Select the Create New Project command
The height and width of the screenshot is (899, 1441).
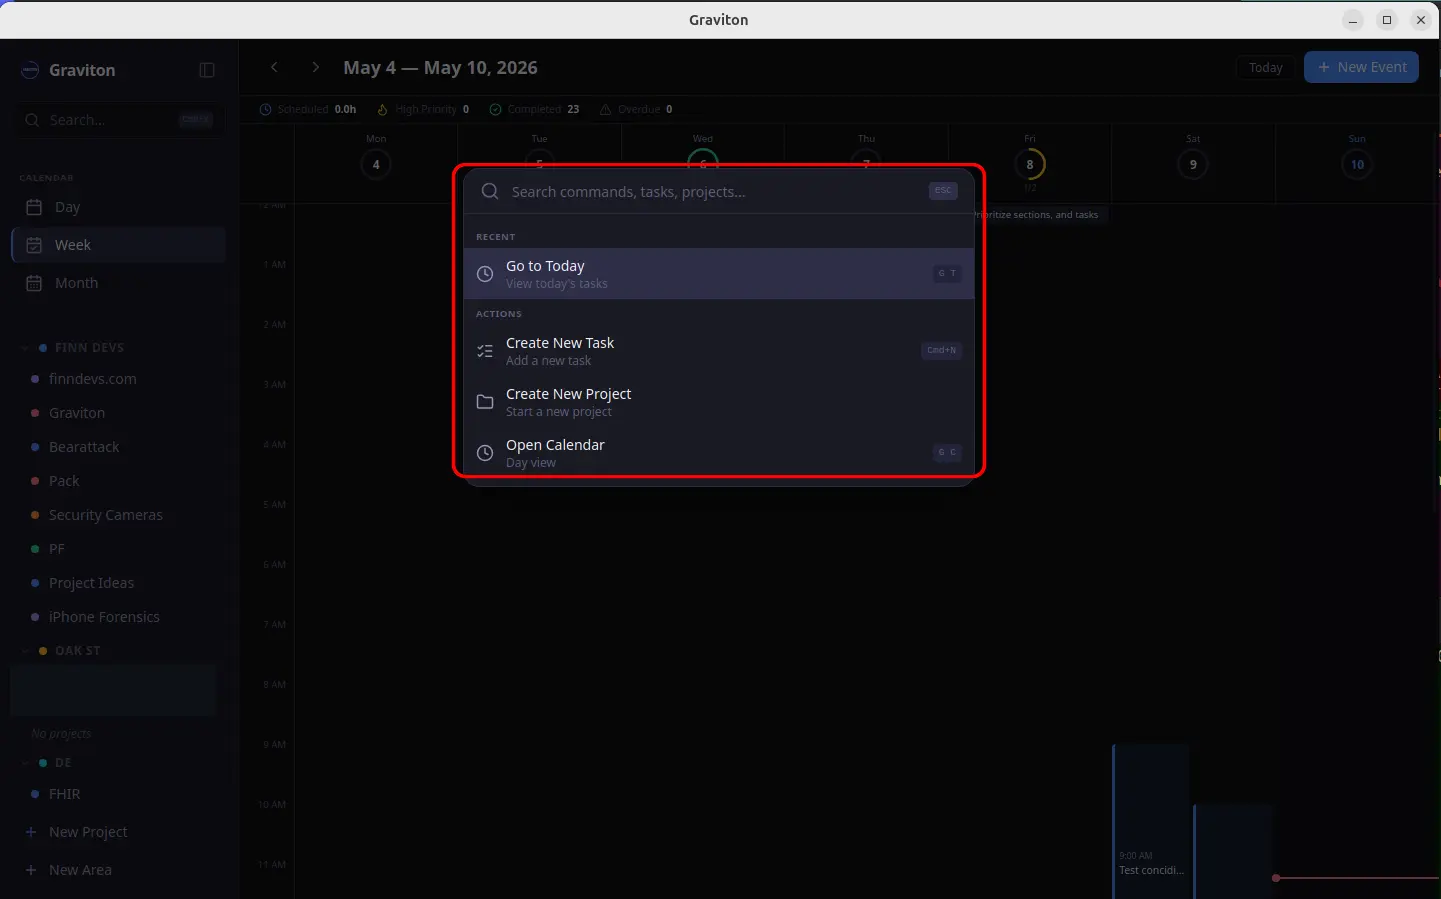(719, 402)
